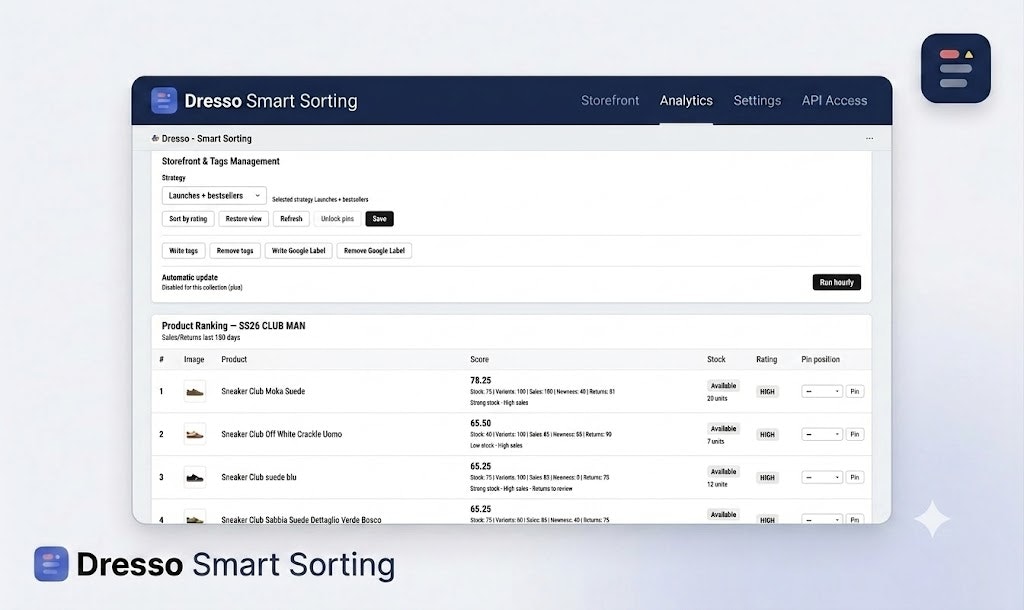Click 'Low stock · High sales' note
The image size is (1024, 610).
[496, 445]
